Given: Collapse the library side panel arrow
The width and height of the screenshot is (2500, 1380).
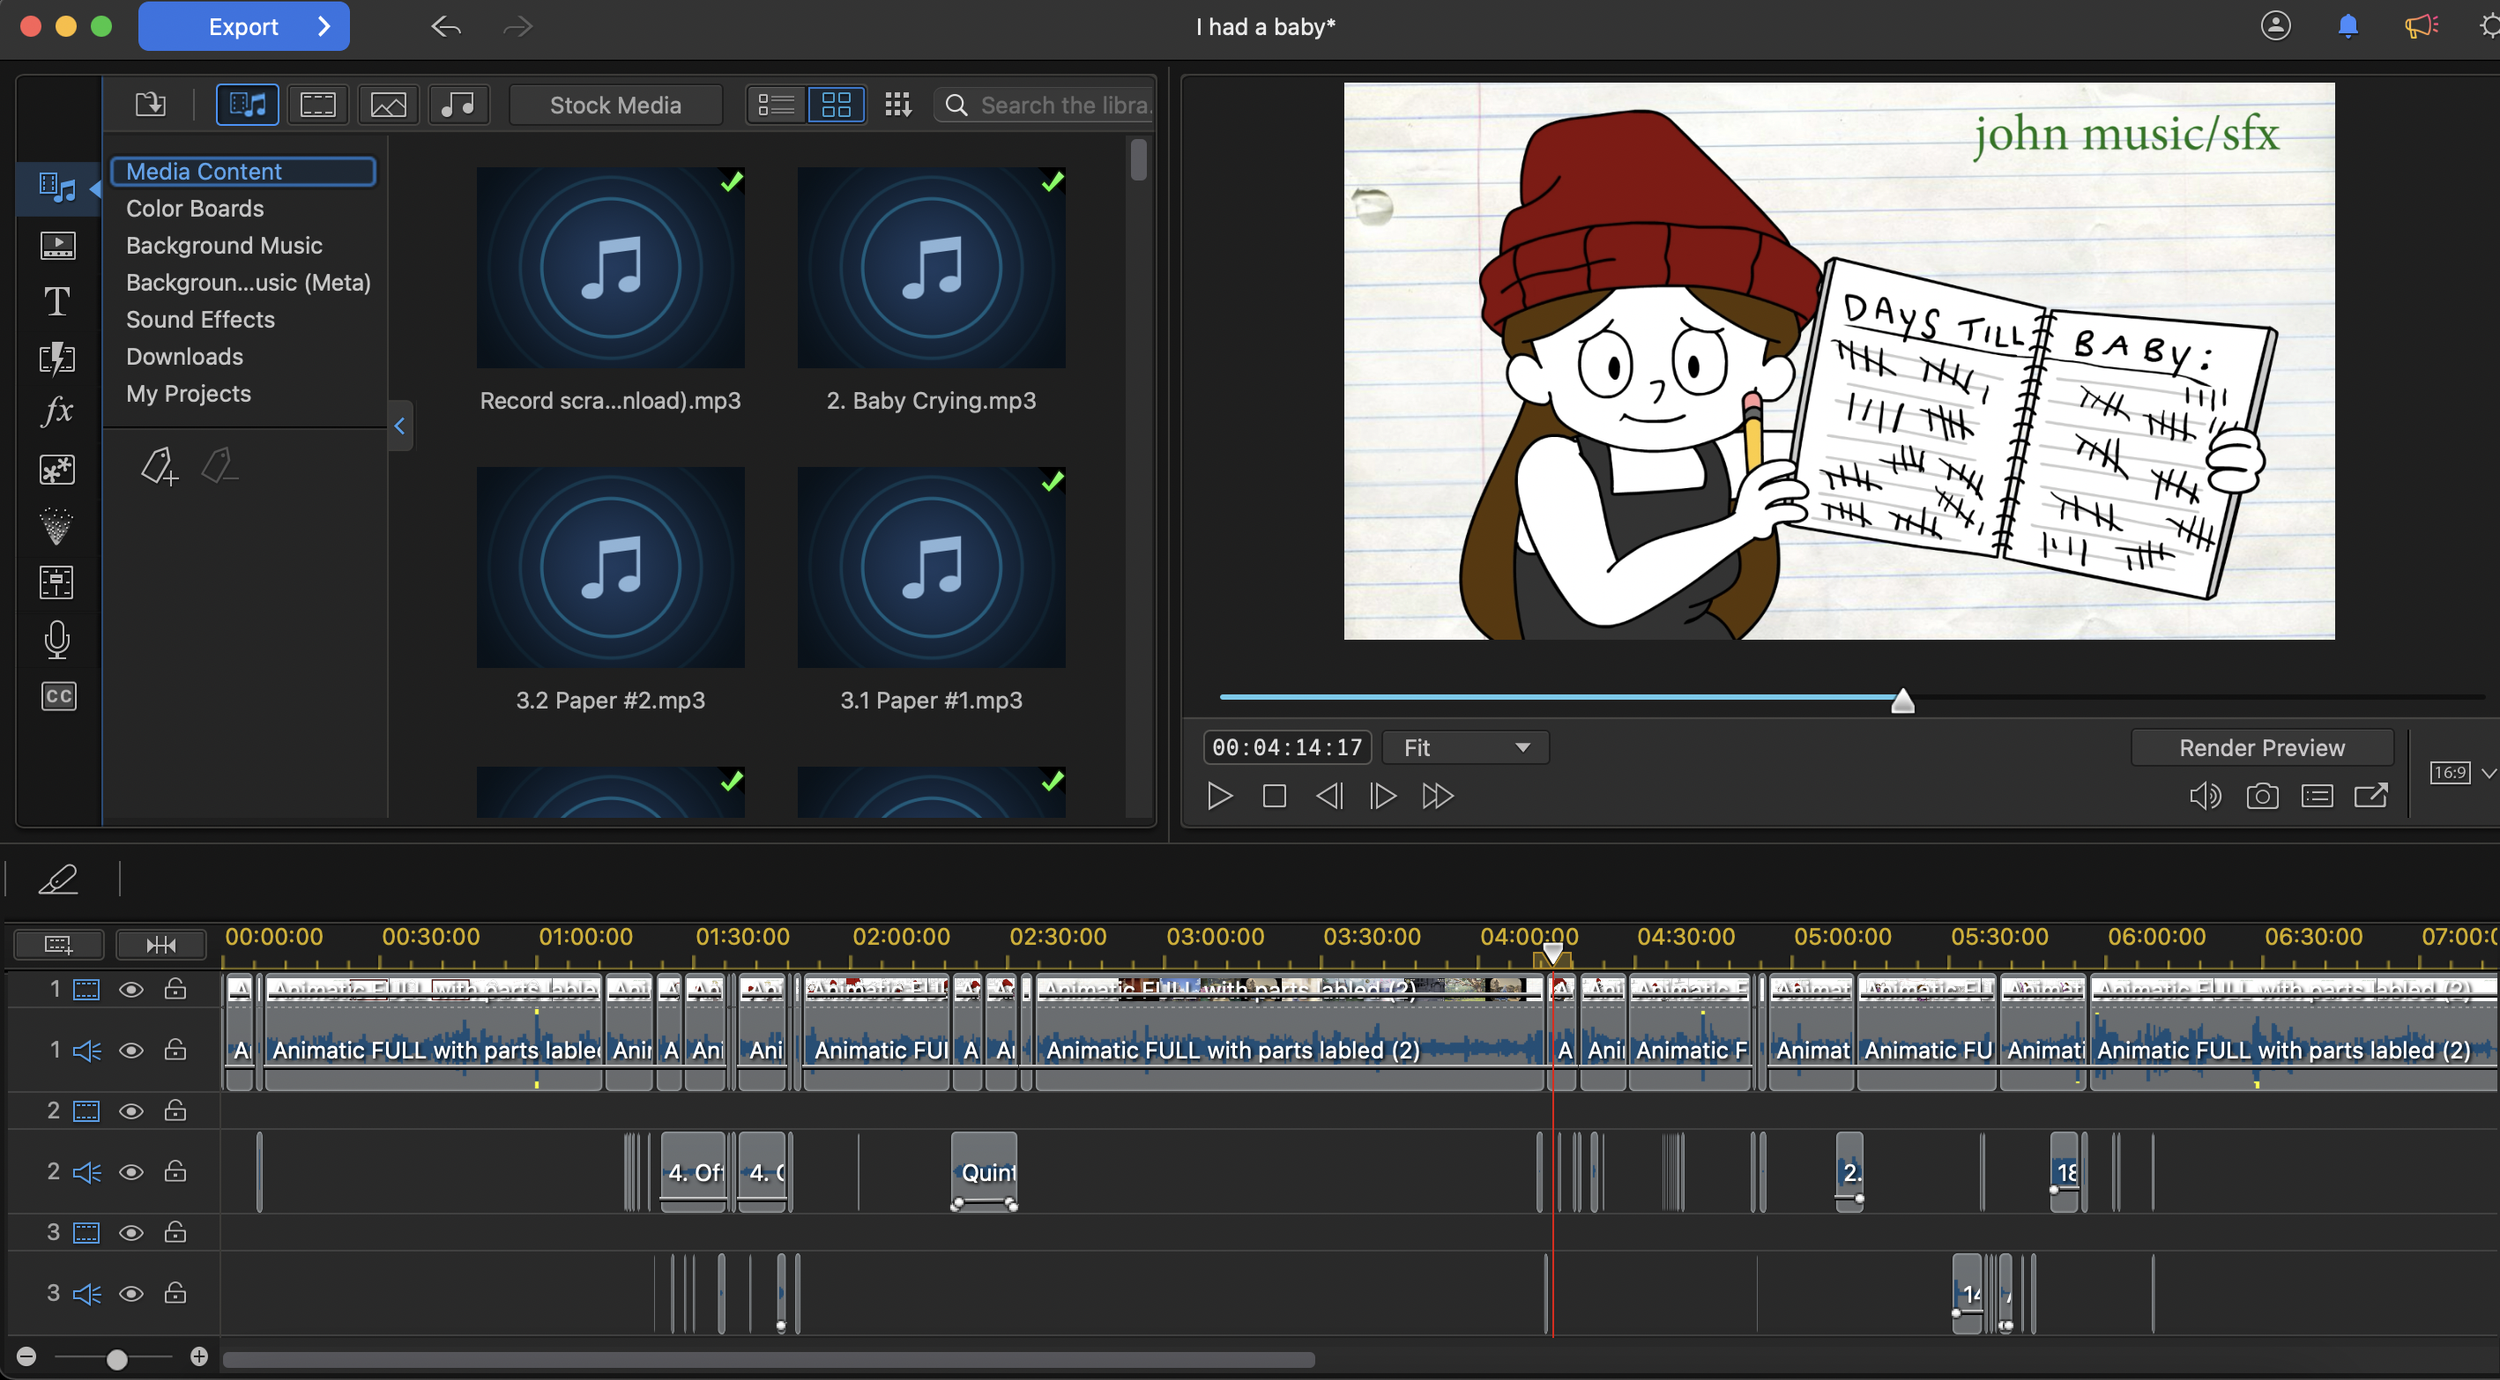Looking at the screenshot, I should (x=400, y=426).
